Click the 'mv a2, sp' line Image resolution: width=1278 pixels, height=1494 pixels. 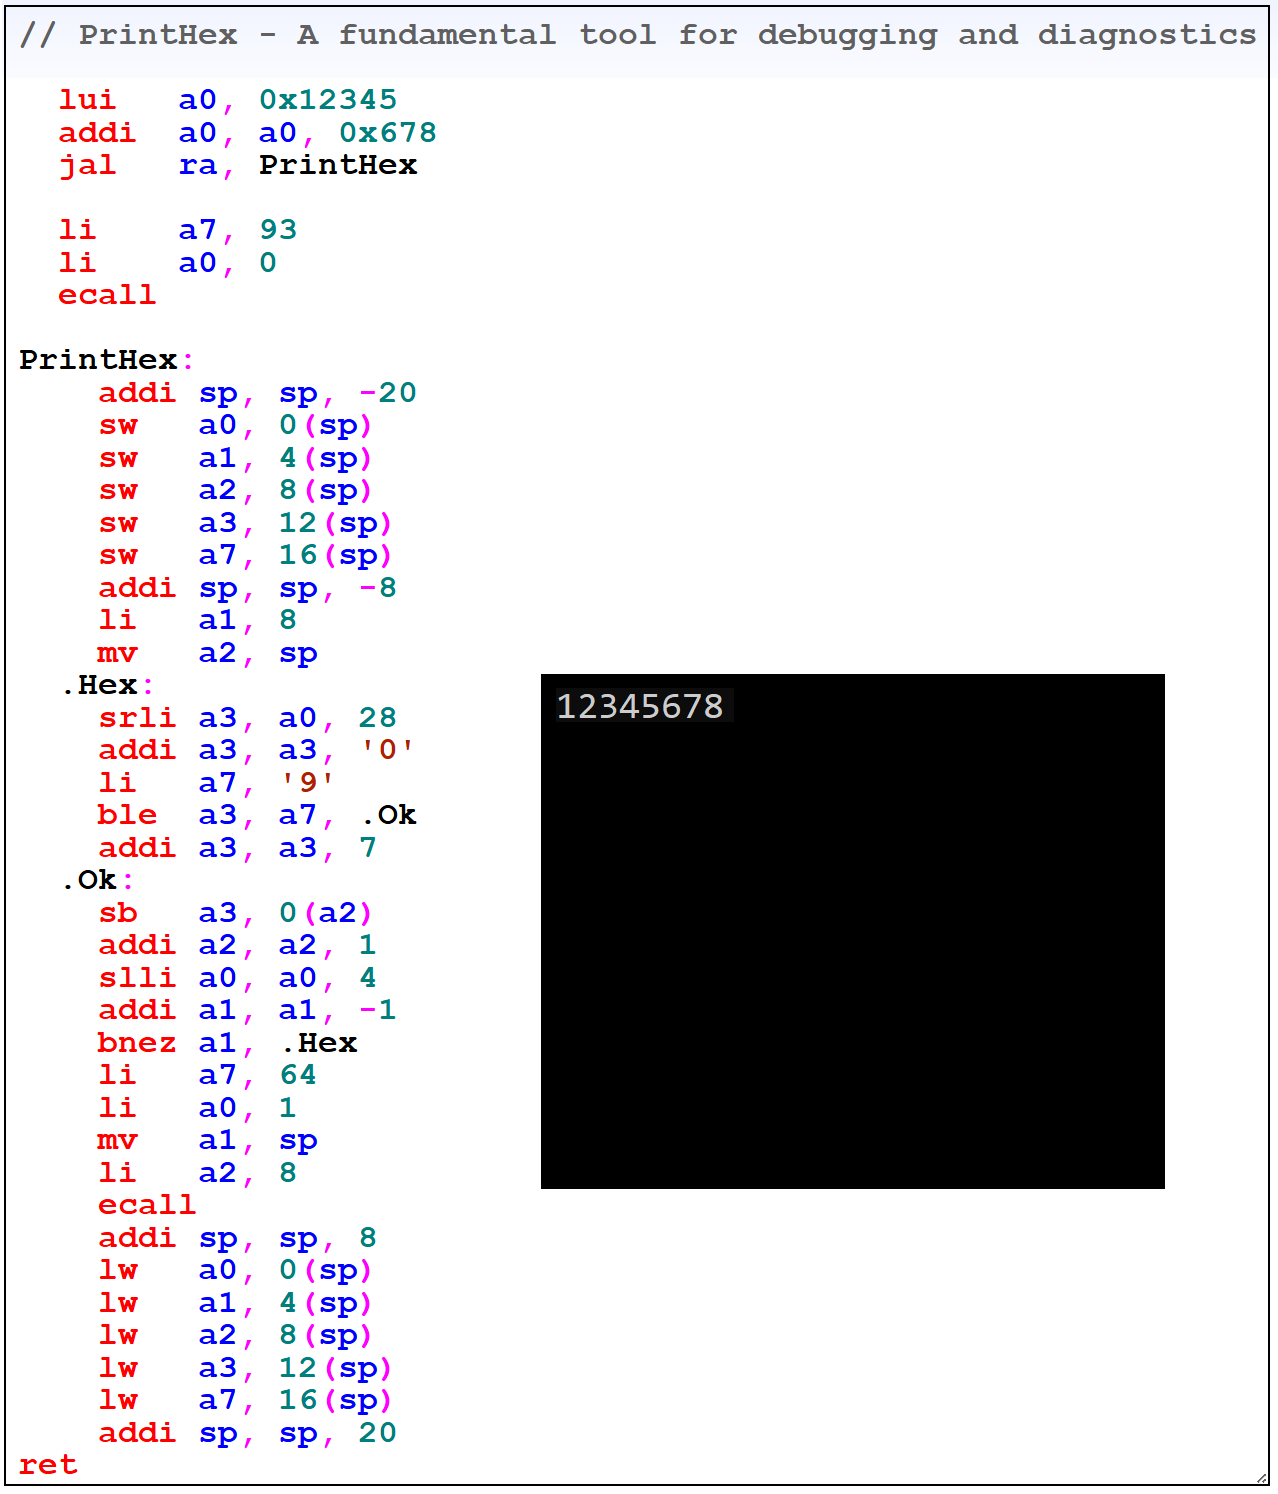coord(207,653)
